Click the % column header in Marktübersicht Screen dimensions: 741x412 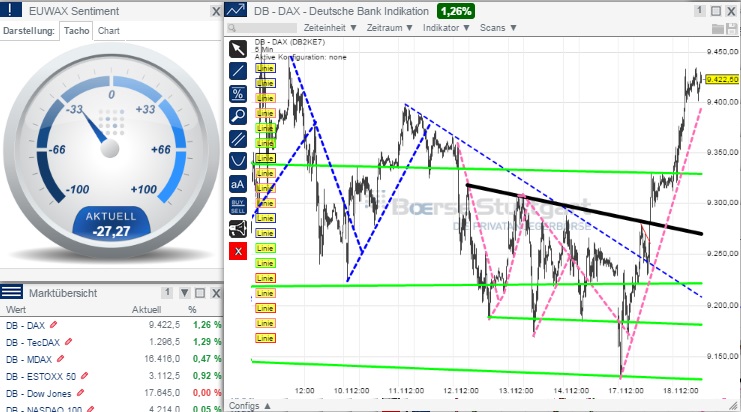192,310
